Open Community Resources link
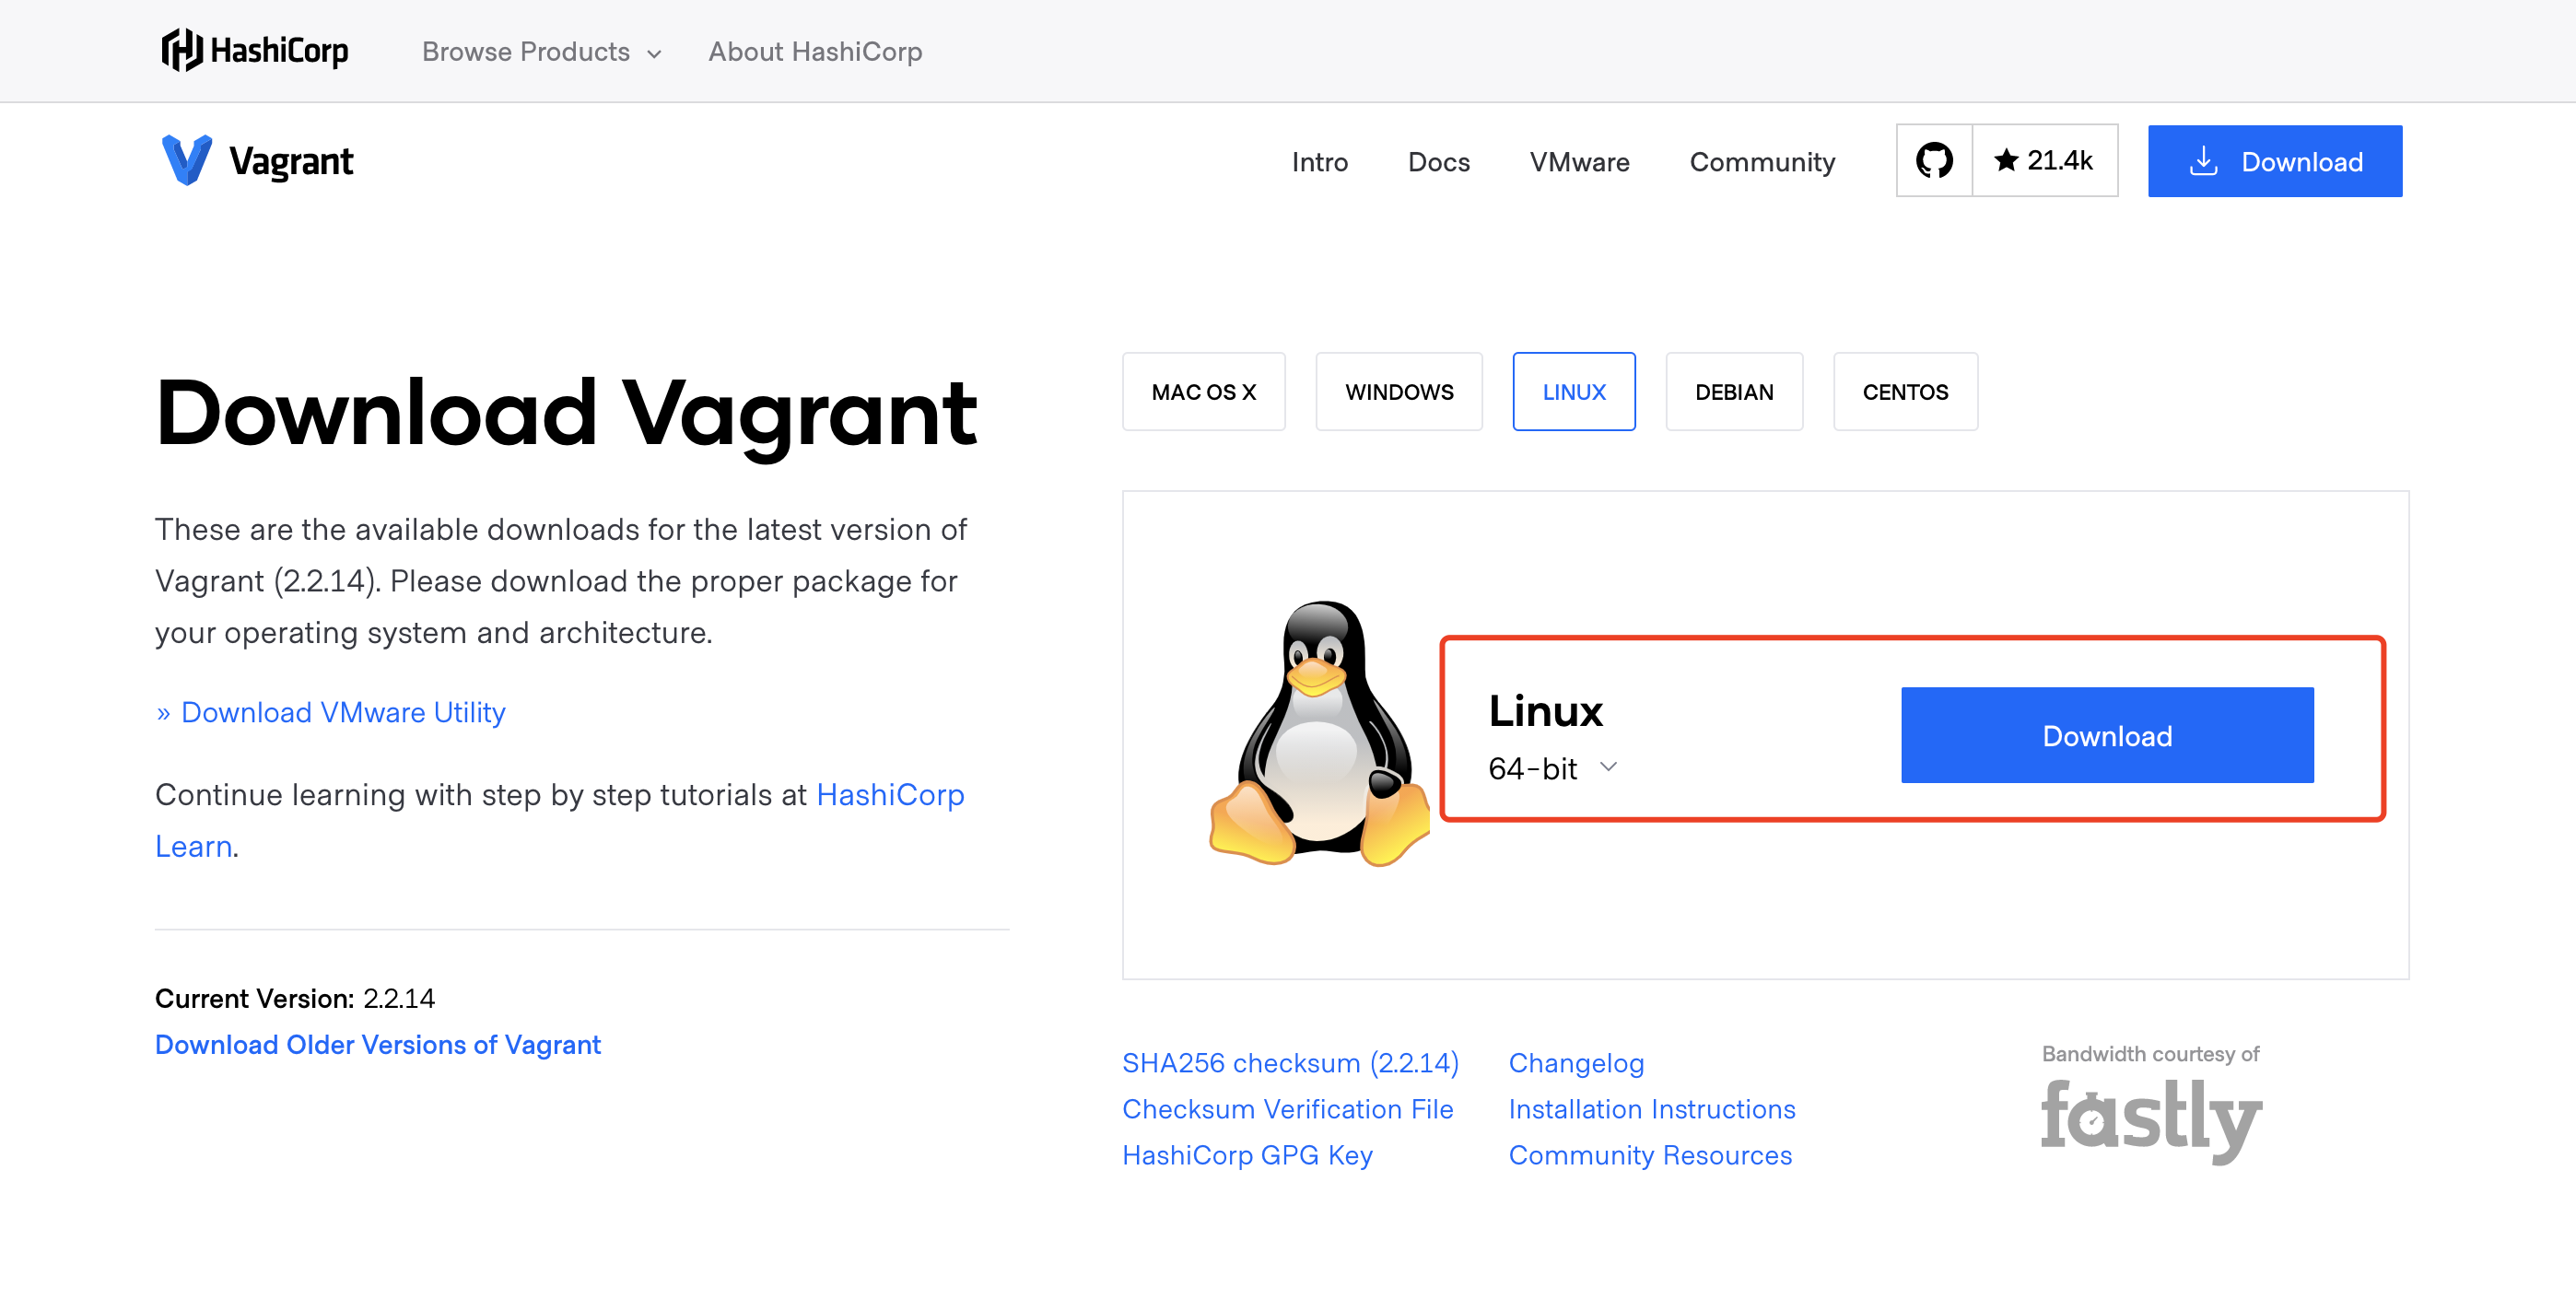Viewport: 2576px width, 1299px height. click(x=1649, y=1154)
